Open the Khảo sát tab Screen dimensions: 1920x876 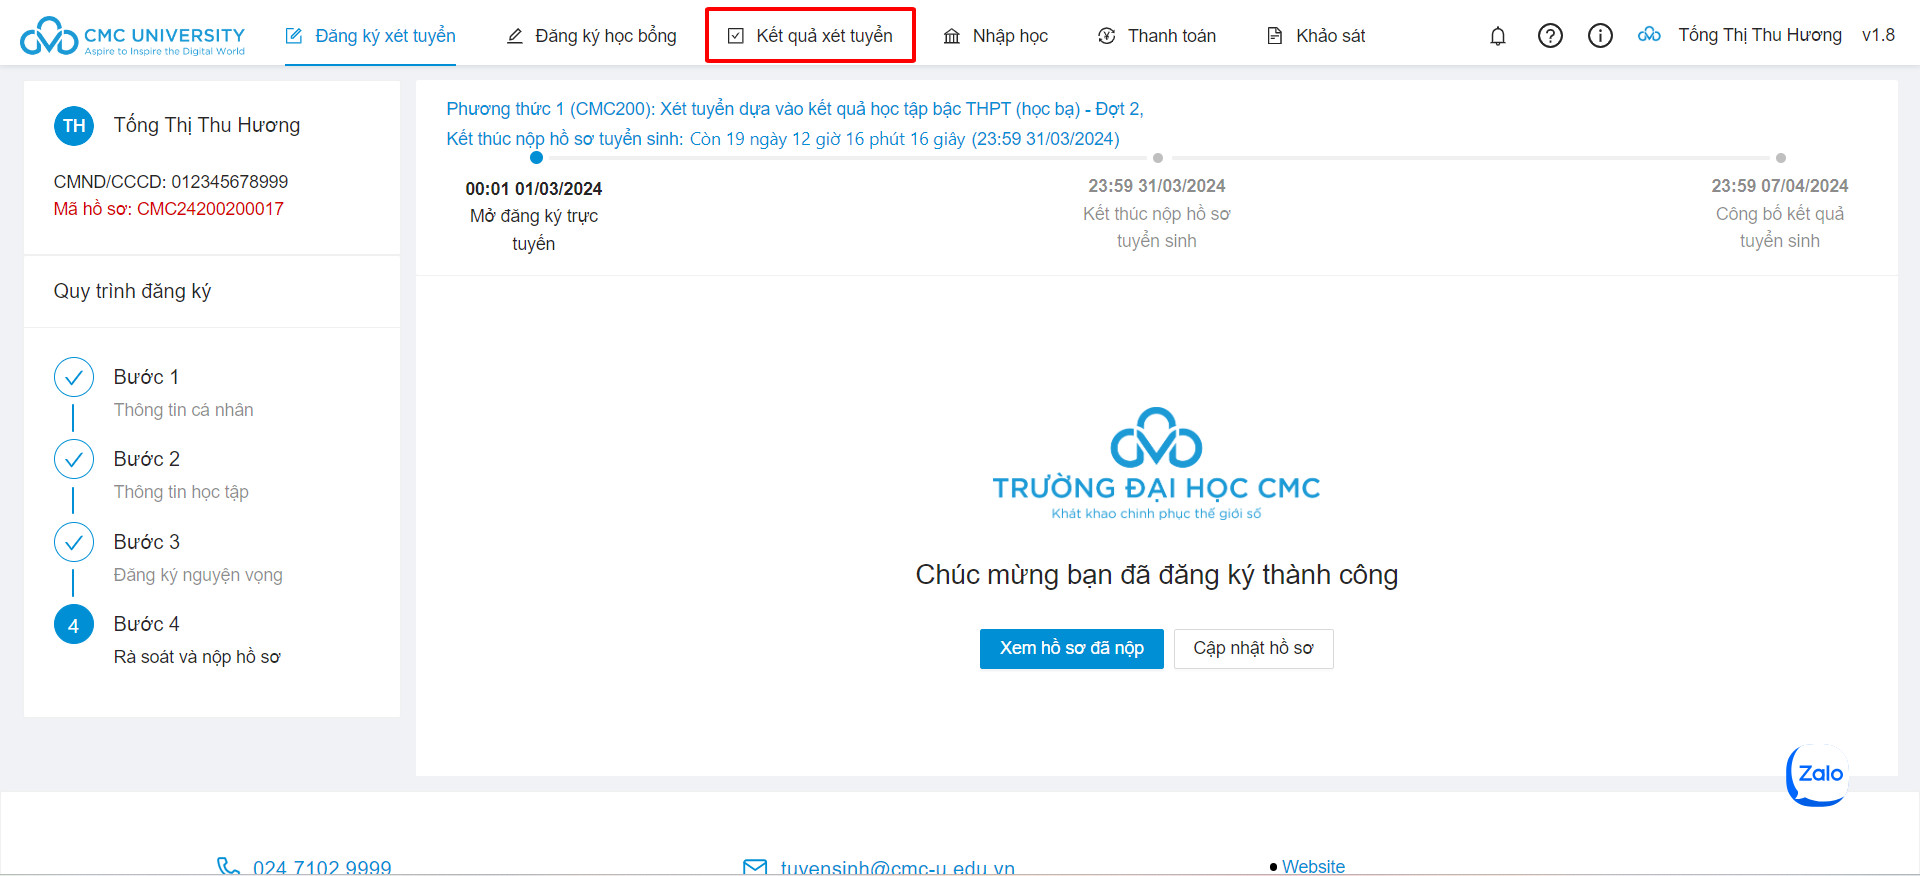pos(1316,36)
